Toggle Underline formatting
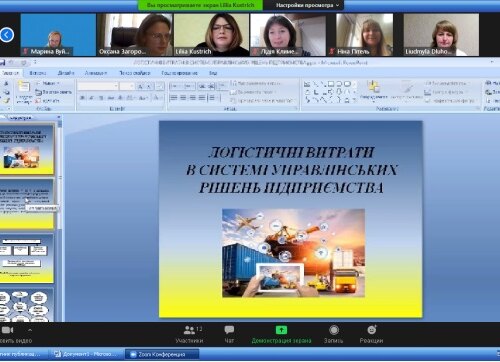Image resolution: width=500 pixels, height=362 pixels. (x=101, y=98)
